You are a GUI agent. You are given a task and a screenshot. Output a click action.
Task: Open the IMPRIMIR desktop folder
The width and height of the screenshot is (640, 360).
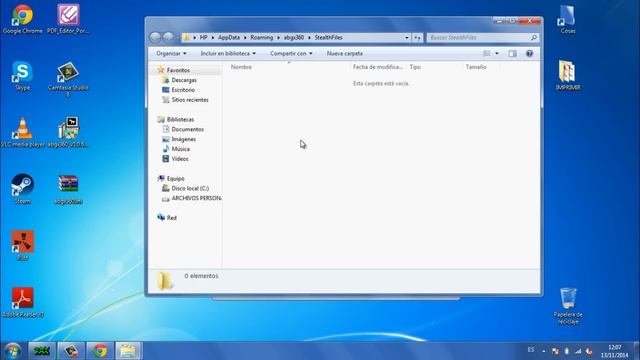pyautogui.click(x=568, y=76)
